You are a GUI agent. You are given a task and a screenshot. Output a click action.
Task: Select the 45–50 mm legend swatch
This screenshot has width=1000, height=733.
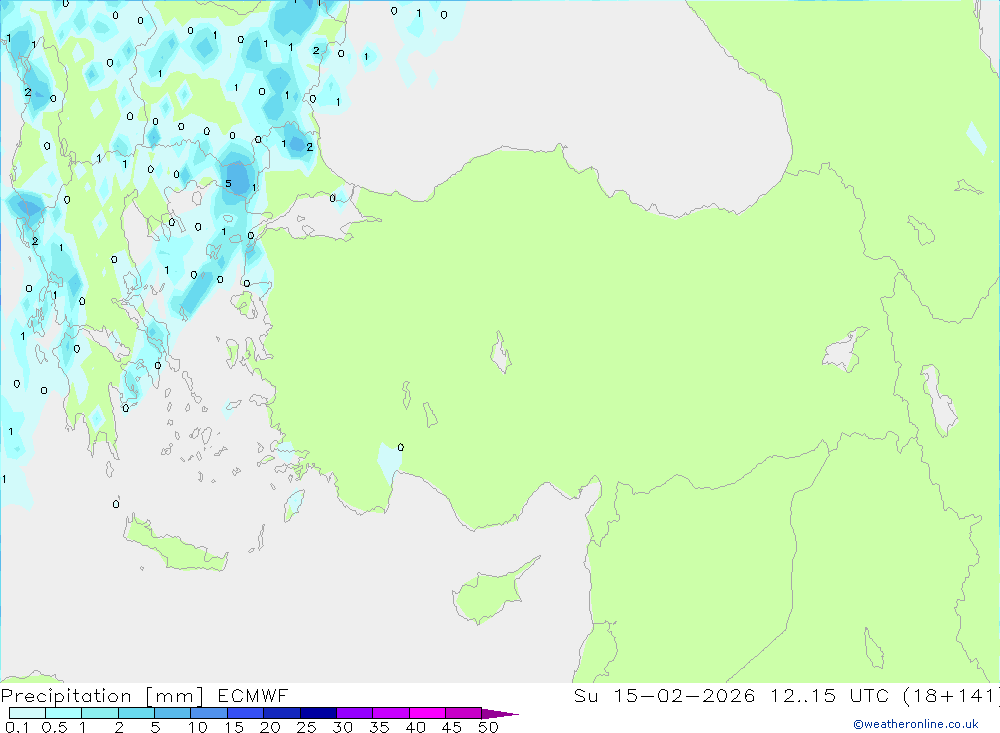(464, 713)
